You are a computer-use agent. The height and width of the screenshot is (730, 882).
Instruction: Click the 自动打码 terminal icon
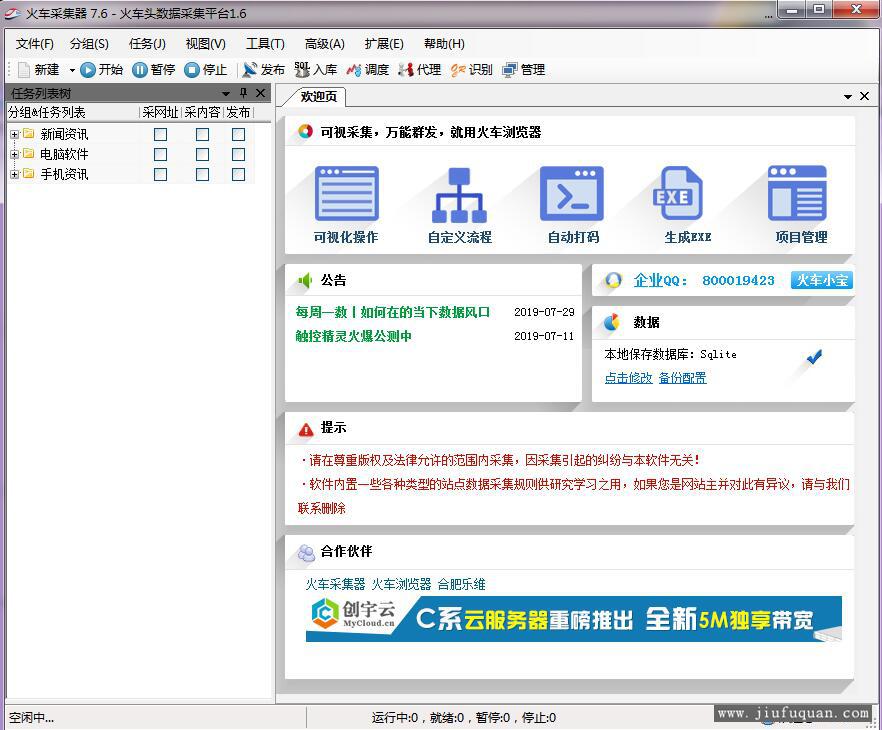click(572, 193)
